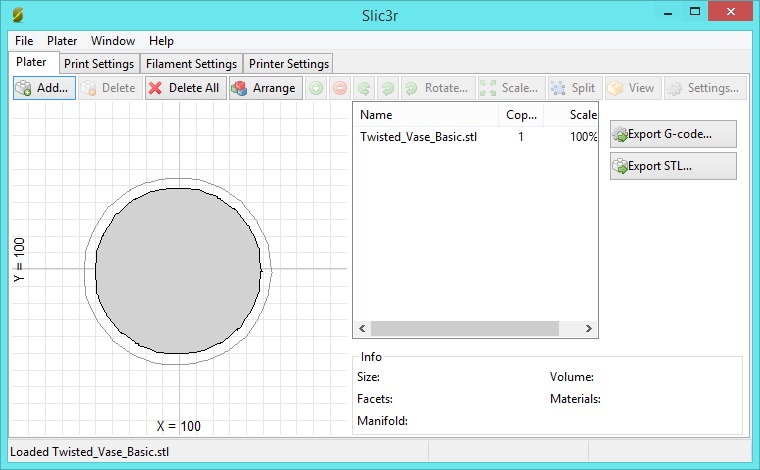Screen dimensions: 760x470
Task: Click the left arrow of the list scrollbar
Action: click(362, 329)
